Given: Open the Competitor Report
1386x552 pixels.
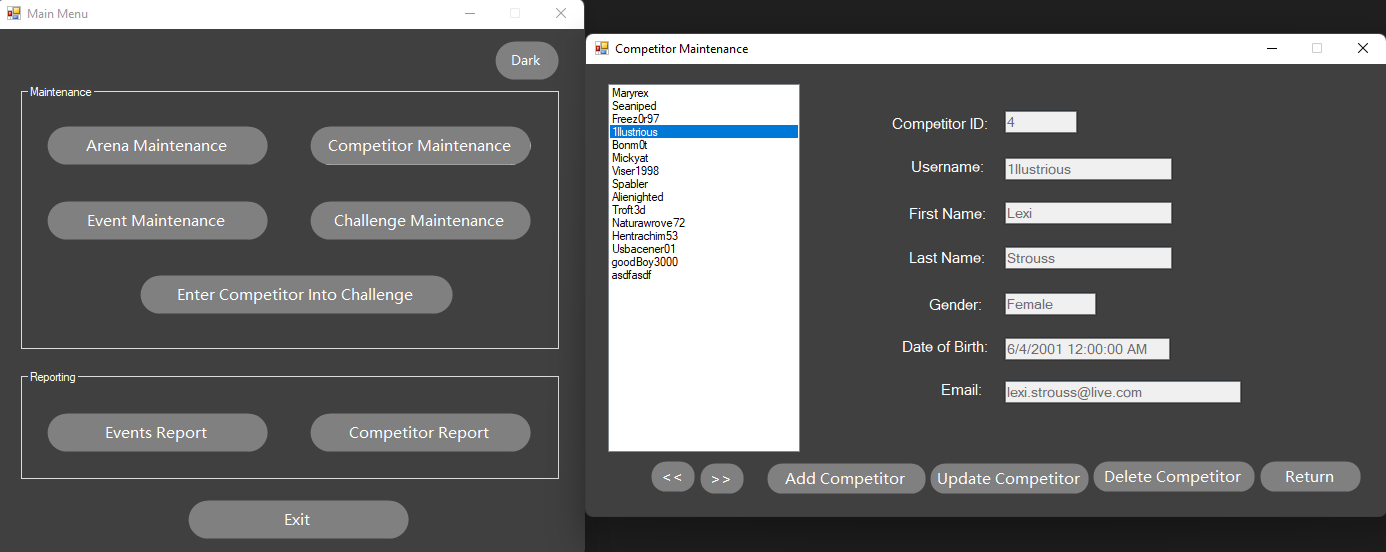Looking at the screenshot, I should coord(420,432).
